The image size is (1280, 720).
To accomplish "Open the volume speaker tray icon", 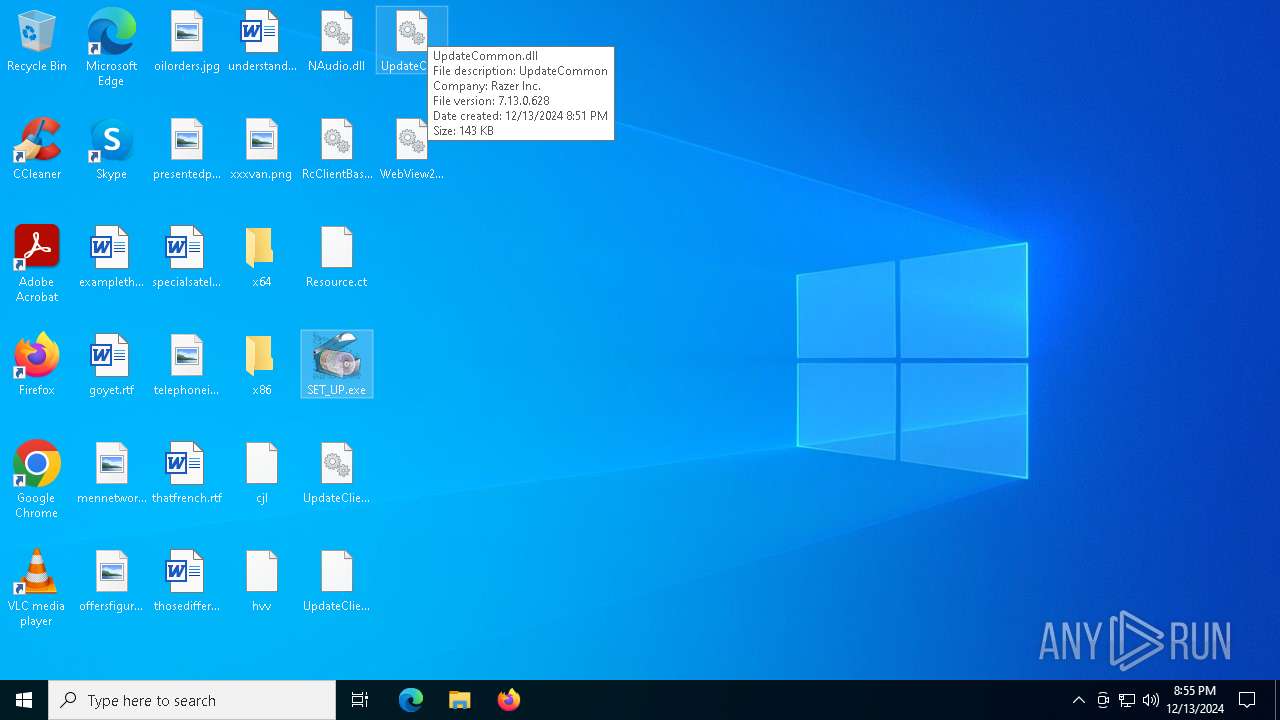I will (1151, 700).
